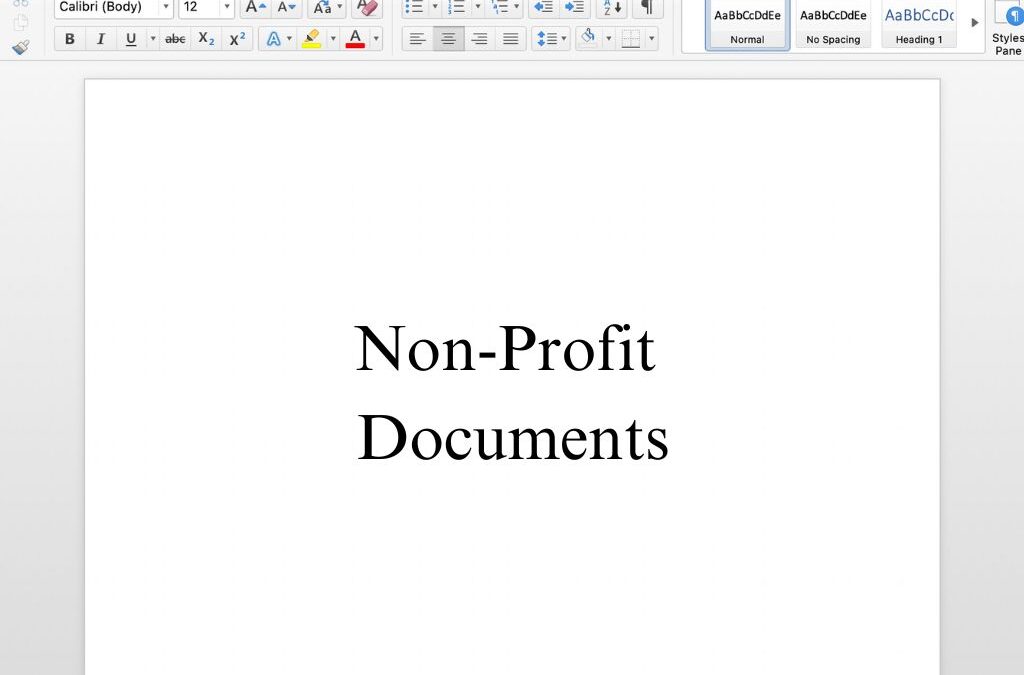
Task: Toggle show paragraph marks pilcrow
Action: [647, 7]
